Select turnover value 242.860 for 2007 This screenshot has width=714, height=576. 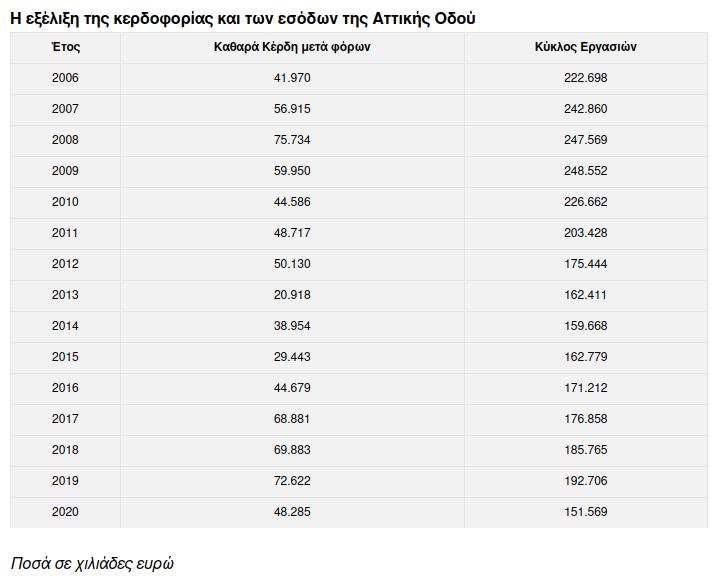(586, 109)
